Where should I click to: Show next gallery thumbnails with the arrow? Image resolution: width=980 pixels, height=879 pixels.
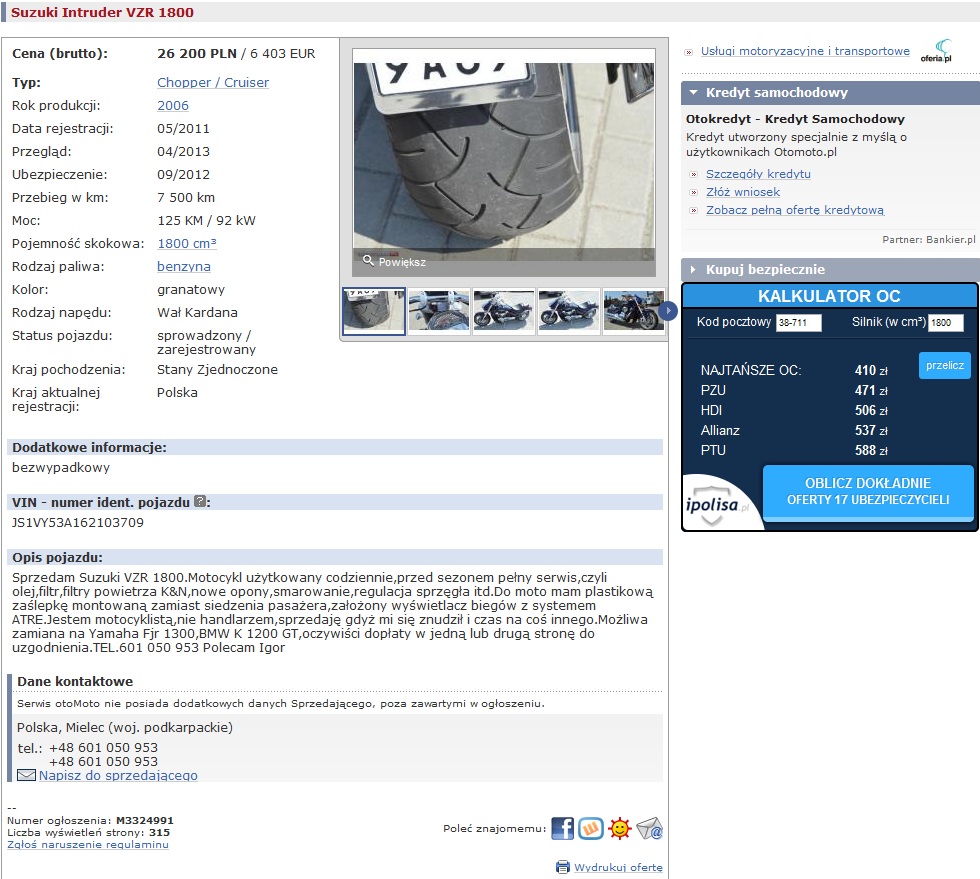click(668, 311)
